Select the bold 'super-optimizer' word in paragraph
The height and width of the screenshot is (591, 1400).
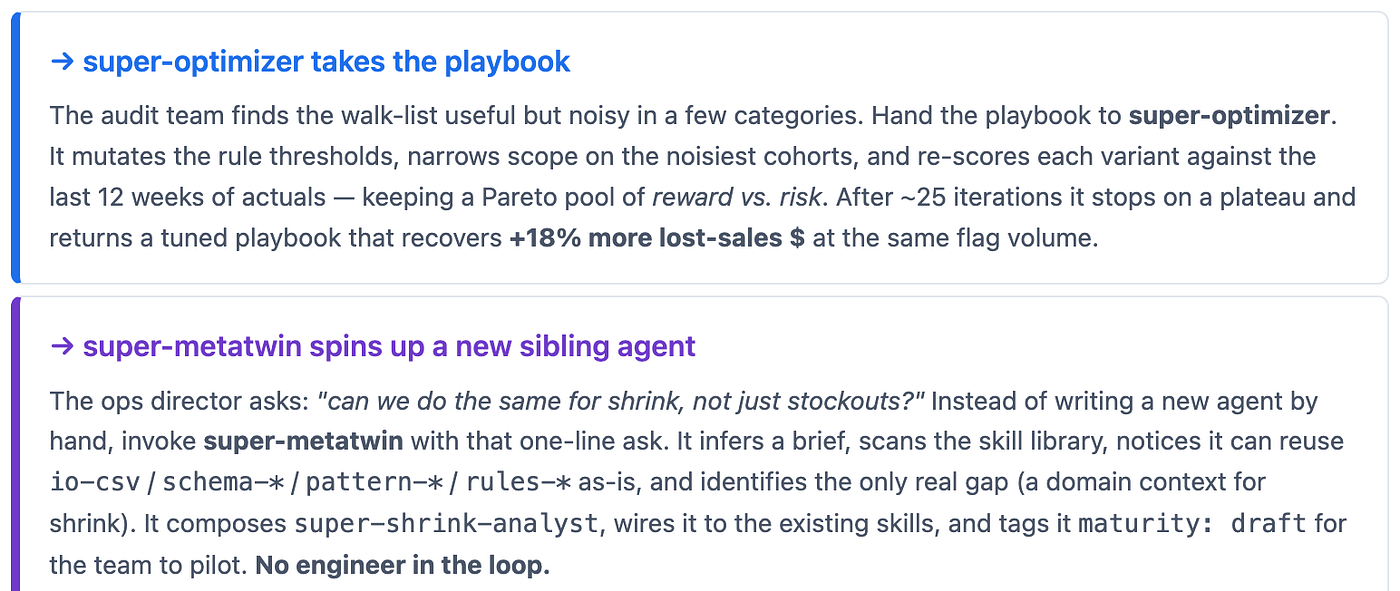click(1230, 115)
